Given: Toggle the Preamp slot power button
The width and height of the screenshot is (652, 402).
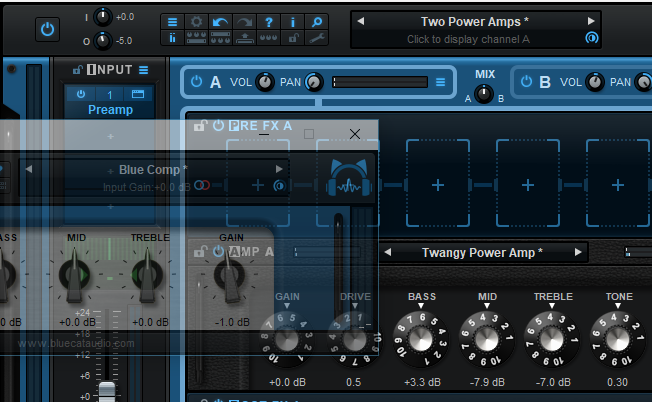Looking at the screenshot, I should click(x=81, y=94).
